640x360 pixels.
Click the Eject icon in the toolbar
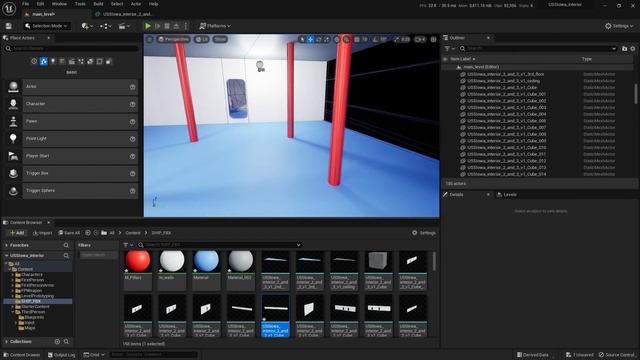pyautogui.click(x=176, y=26)
